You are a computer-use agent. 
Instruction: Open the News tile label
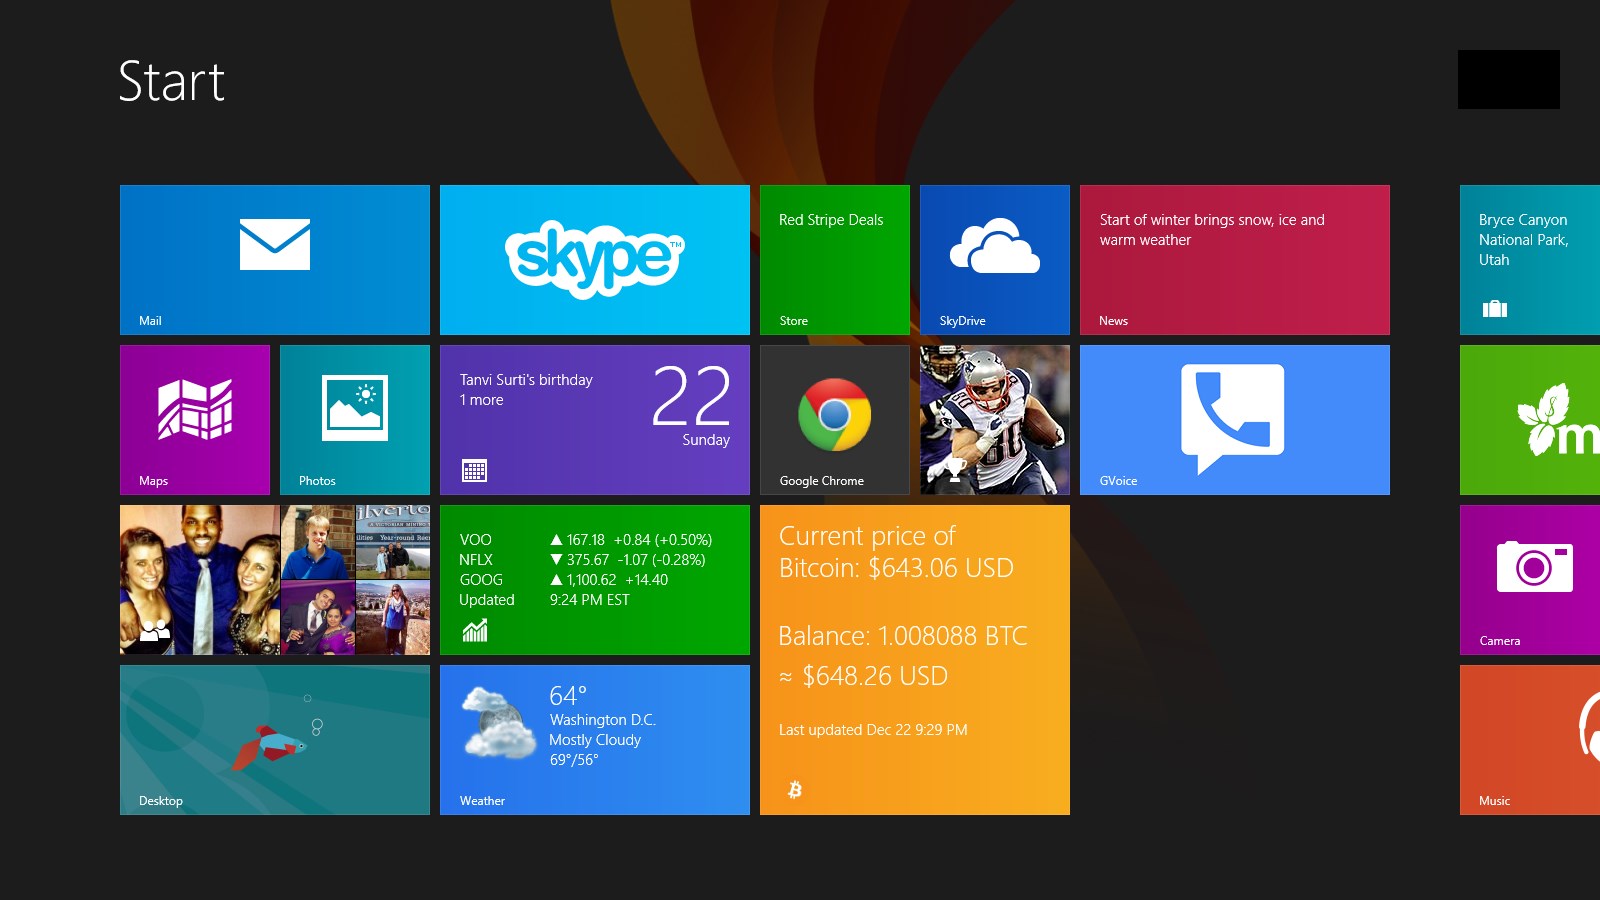tap(1113, 321)
